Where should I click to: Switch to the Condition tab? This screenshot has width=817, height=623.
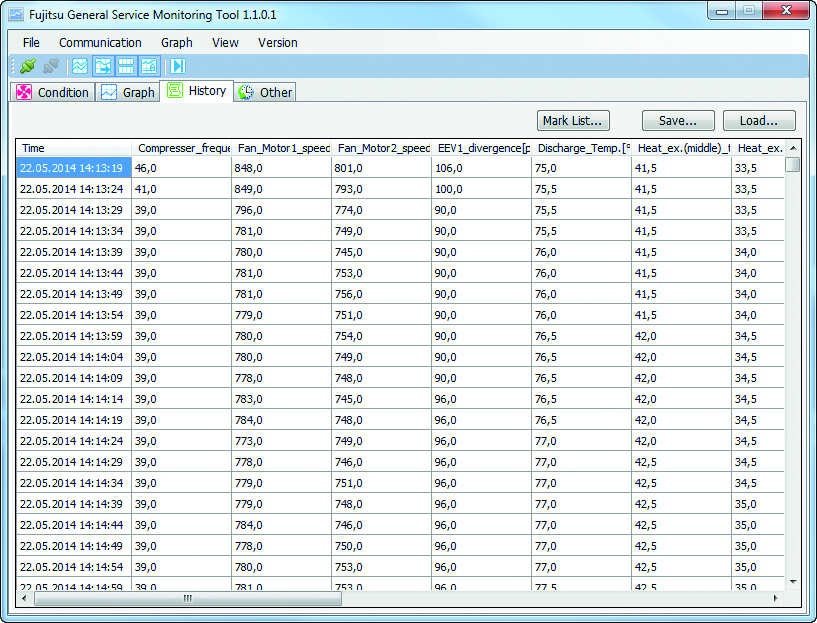click(53, 92)
